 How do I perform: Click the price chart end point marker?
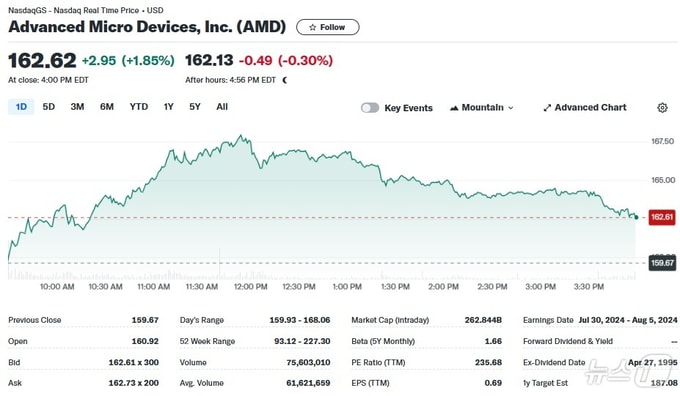pyautogui.click(x=636, y=217)
